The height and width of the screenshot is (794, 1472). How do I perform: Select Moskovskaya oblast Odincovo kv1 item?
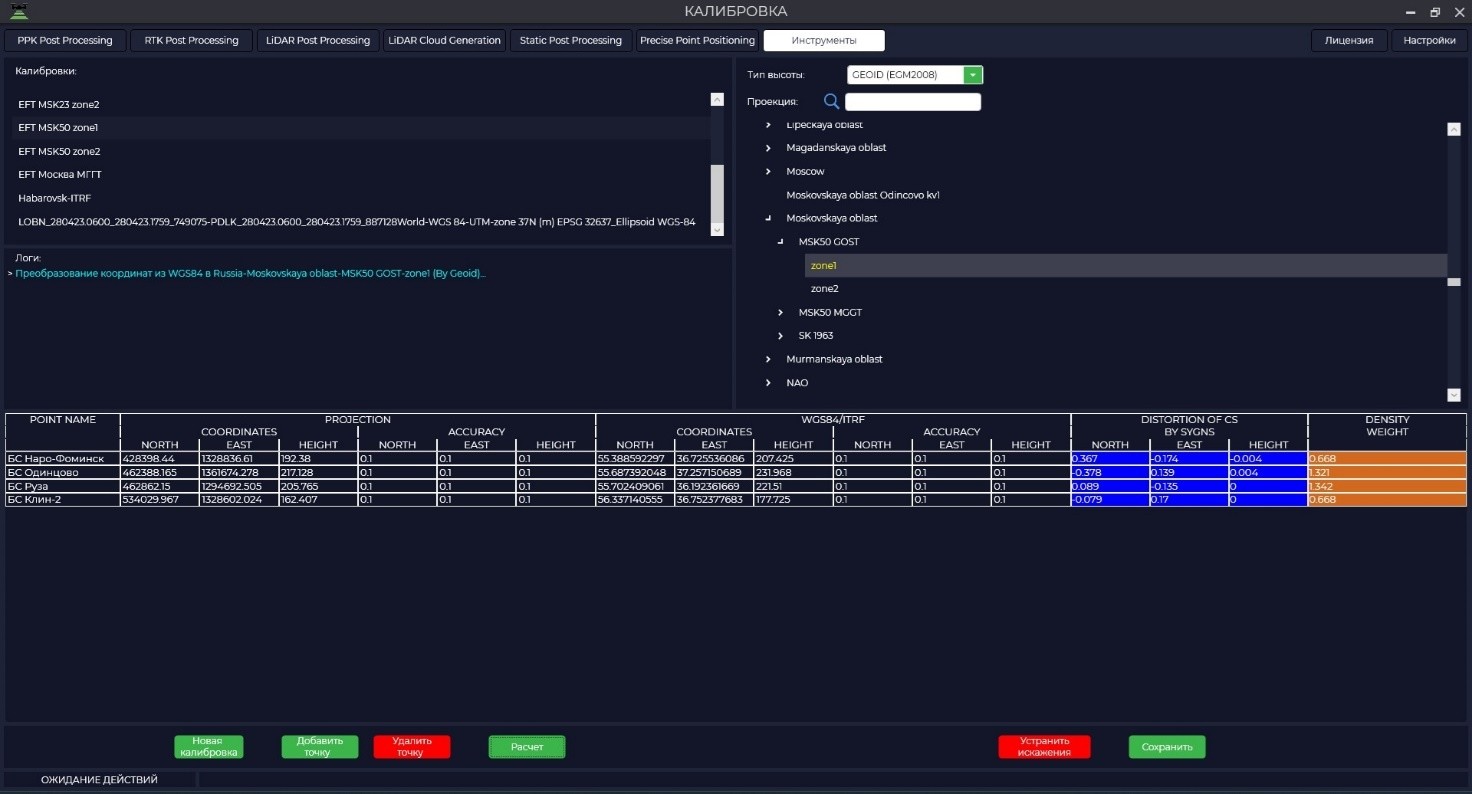point(863,195)
